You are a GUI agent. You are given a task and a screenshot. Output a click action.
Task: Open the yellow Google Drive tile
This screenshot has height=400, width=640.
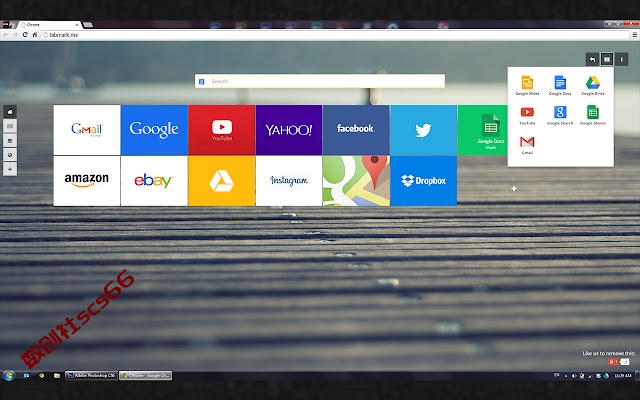pyautogui.click(x=222, y=181)
